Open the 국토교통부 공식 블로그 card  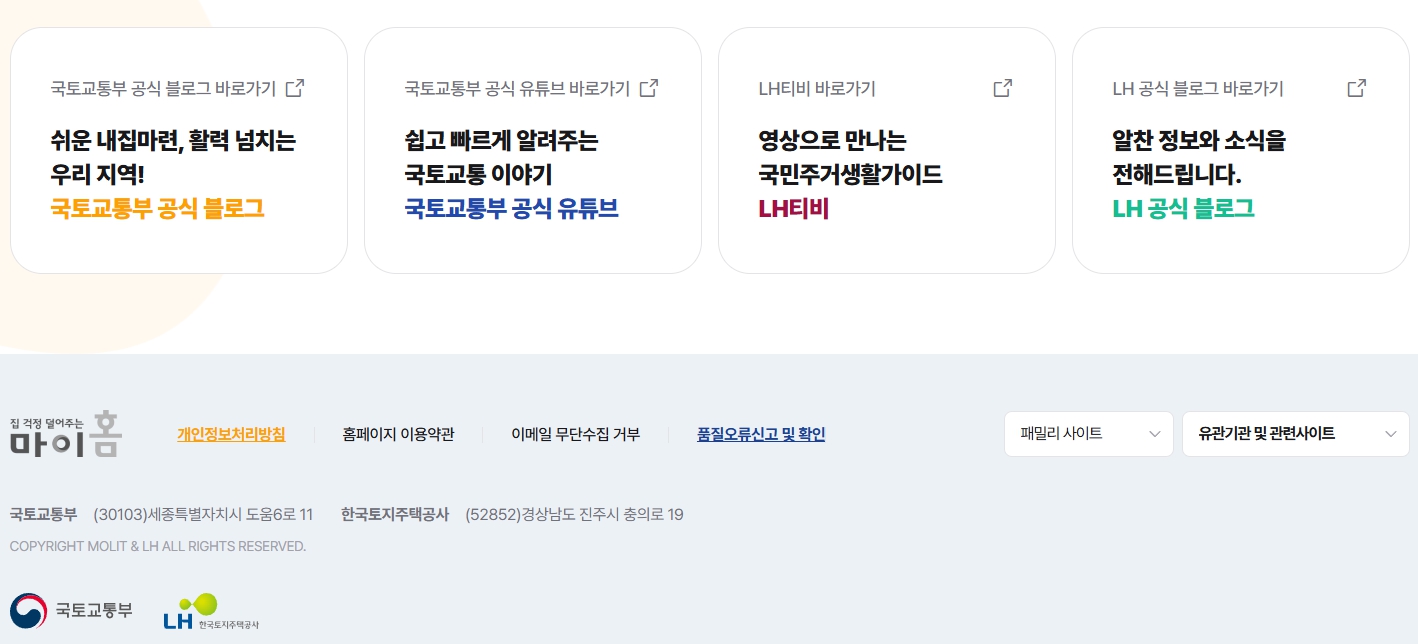point(179,150)
